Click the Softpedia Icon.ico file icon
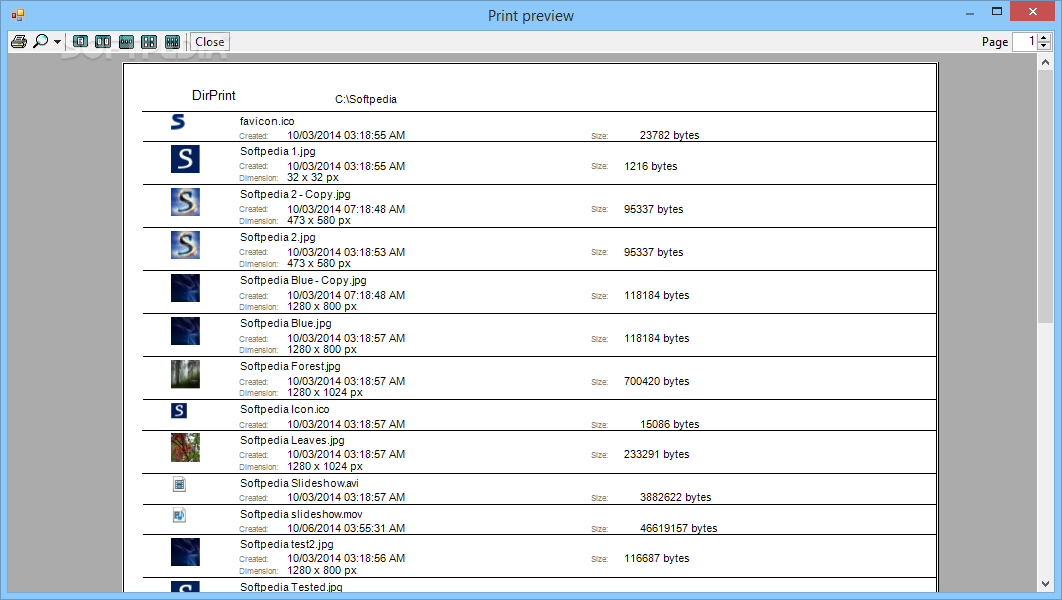1062x600 pixels. 179,410
